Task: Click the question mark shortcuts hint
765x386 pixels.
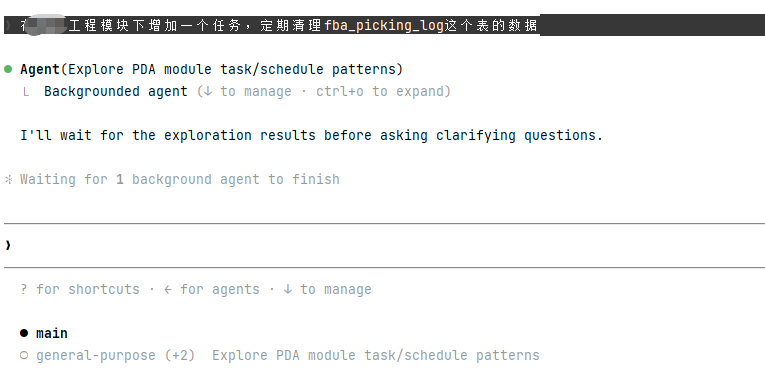Action: click(x=24, y=289)
